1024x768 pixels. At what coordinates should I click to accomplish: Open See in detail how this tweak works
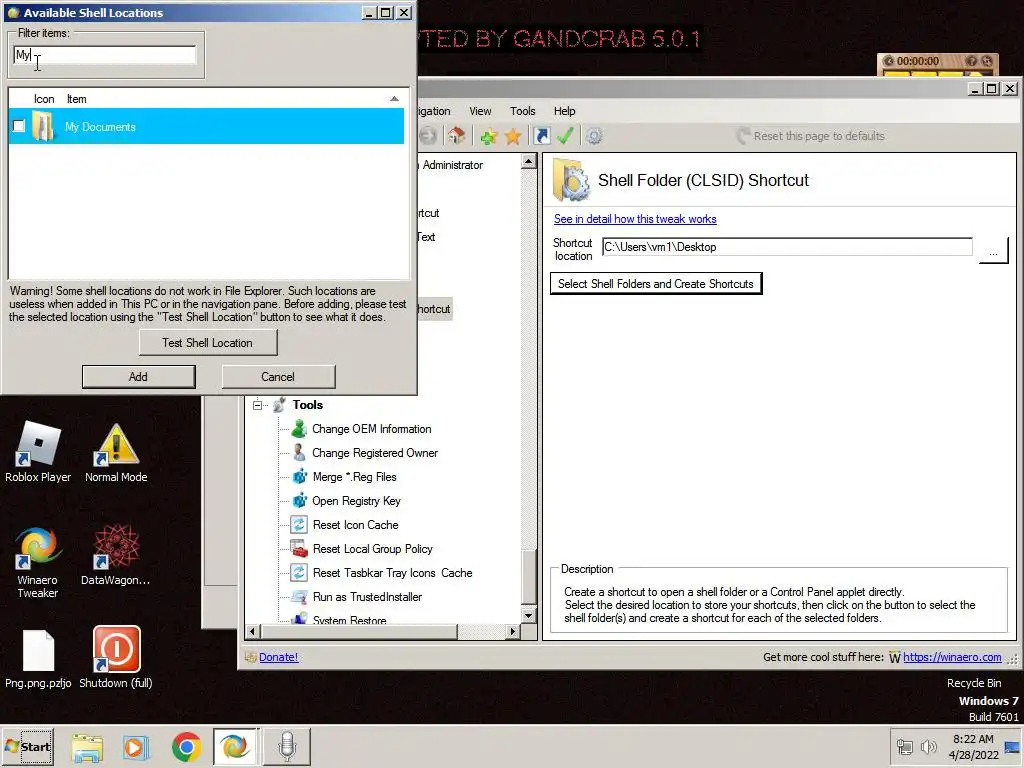[635, 219]
